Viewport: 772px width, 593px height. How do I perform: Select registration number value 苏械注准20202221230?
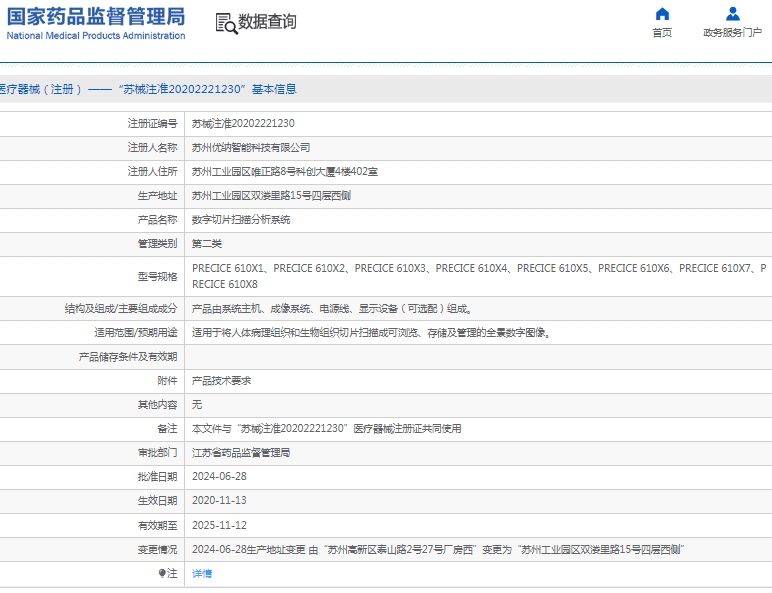point(243,124)
